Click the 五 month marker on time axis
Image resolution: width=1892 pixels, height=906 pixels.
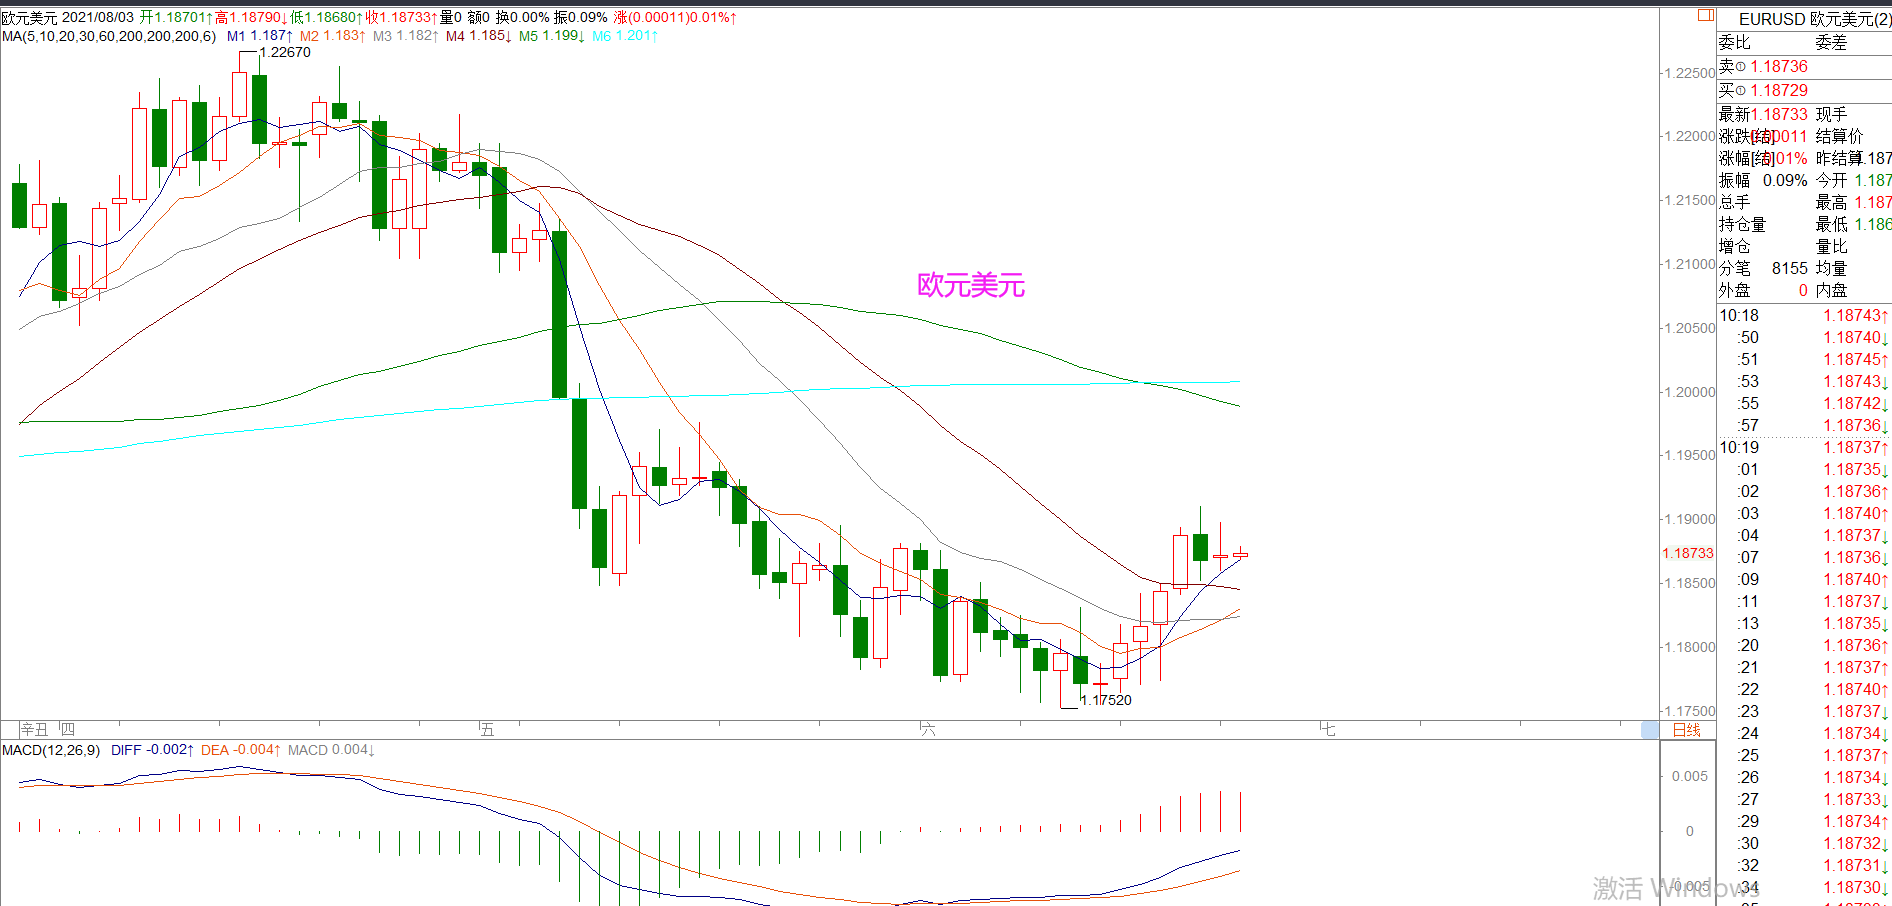487,730
